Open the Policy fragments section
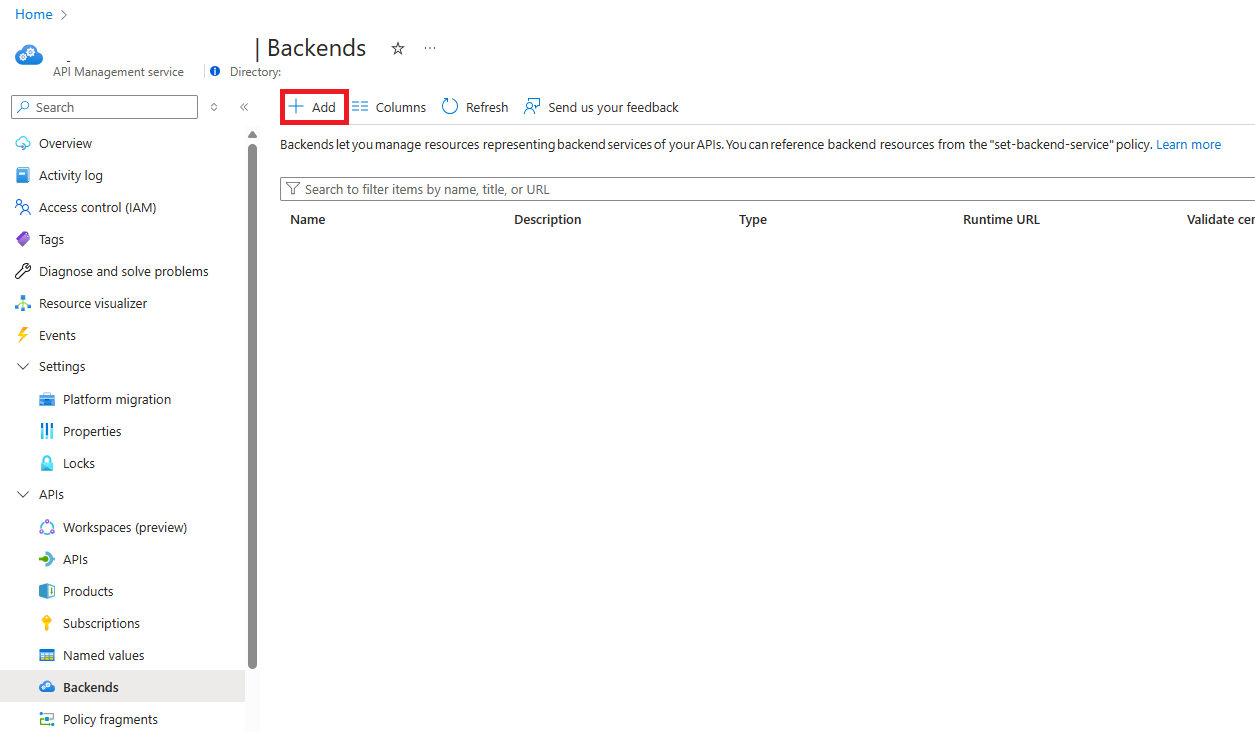 point(110,718)
